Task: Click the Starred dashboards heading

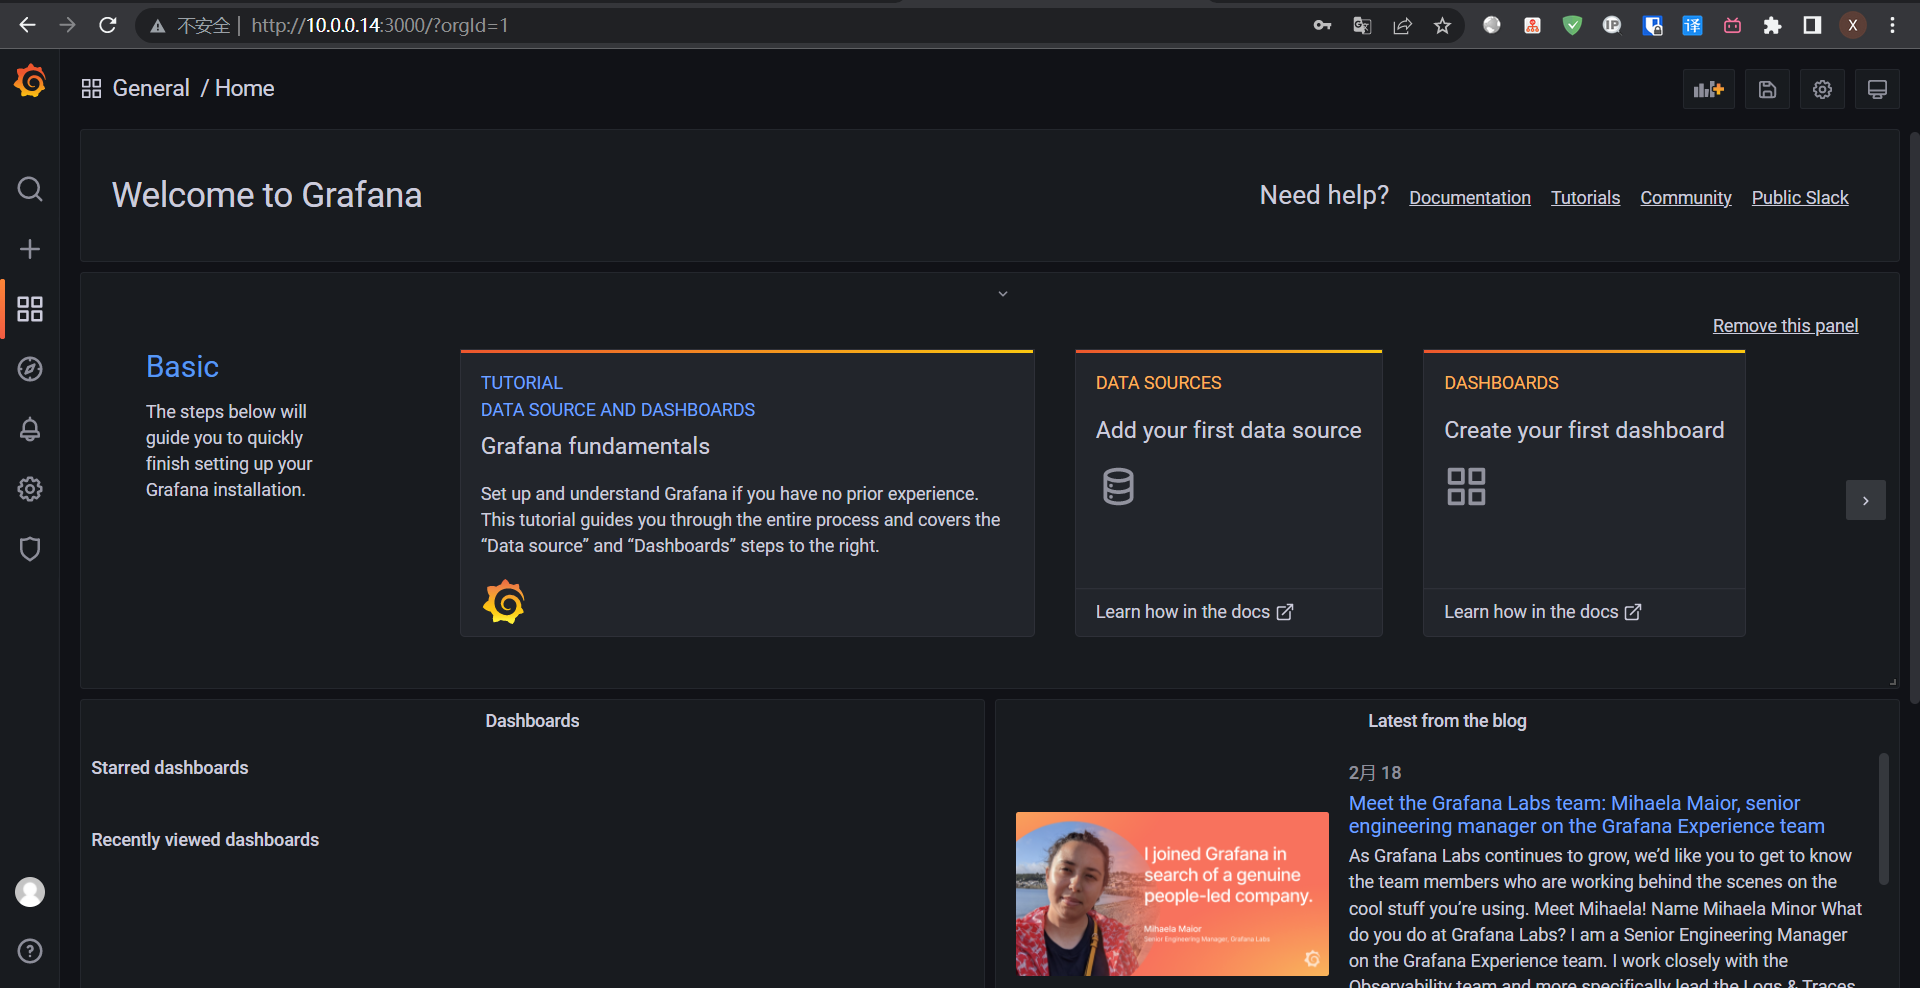Action: (x=170, y=768)
